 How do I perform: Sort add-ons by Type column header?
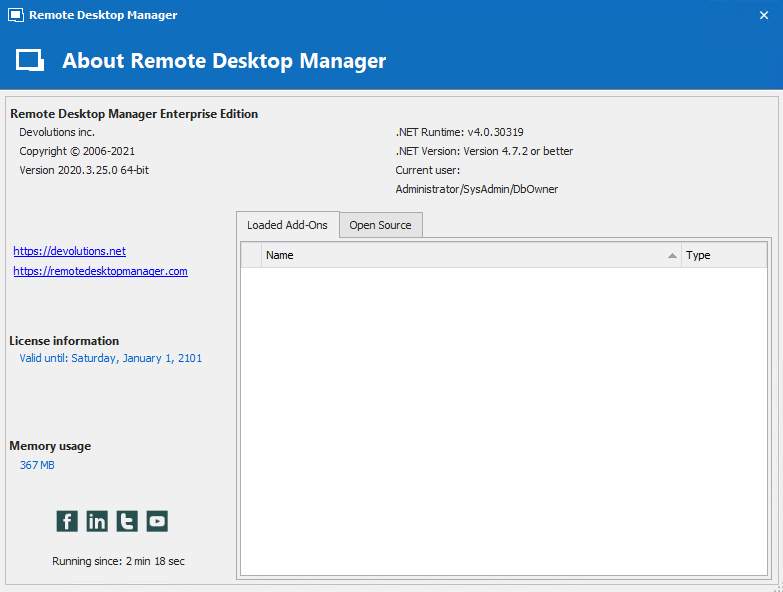724,255
